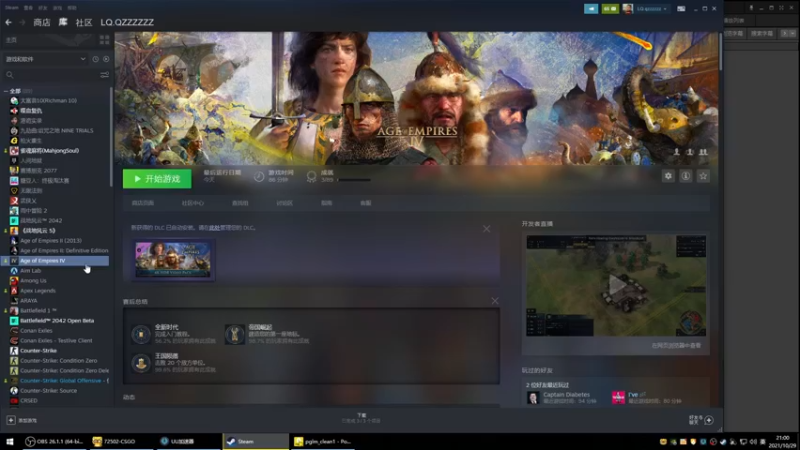Click the achievements progress bar
This screenshot has height=450, width=800.
pos(354,180)
